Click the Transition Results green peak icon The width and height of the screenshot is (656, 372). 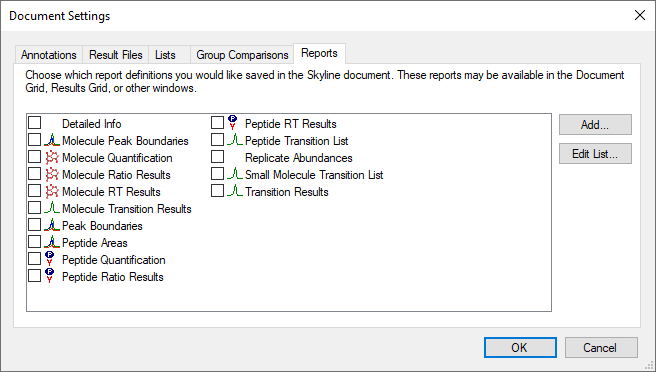click(235, 191)
